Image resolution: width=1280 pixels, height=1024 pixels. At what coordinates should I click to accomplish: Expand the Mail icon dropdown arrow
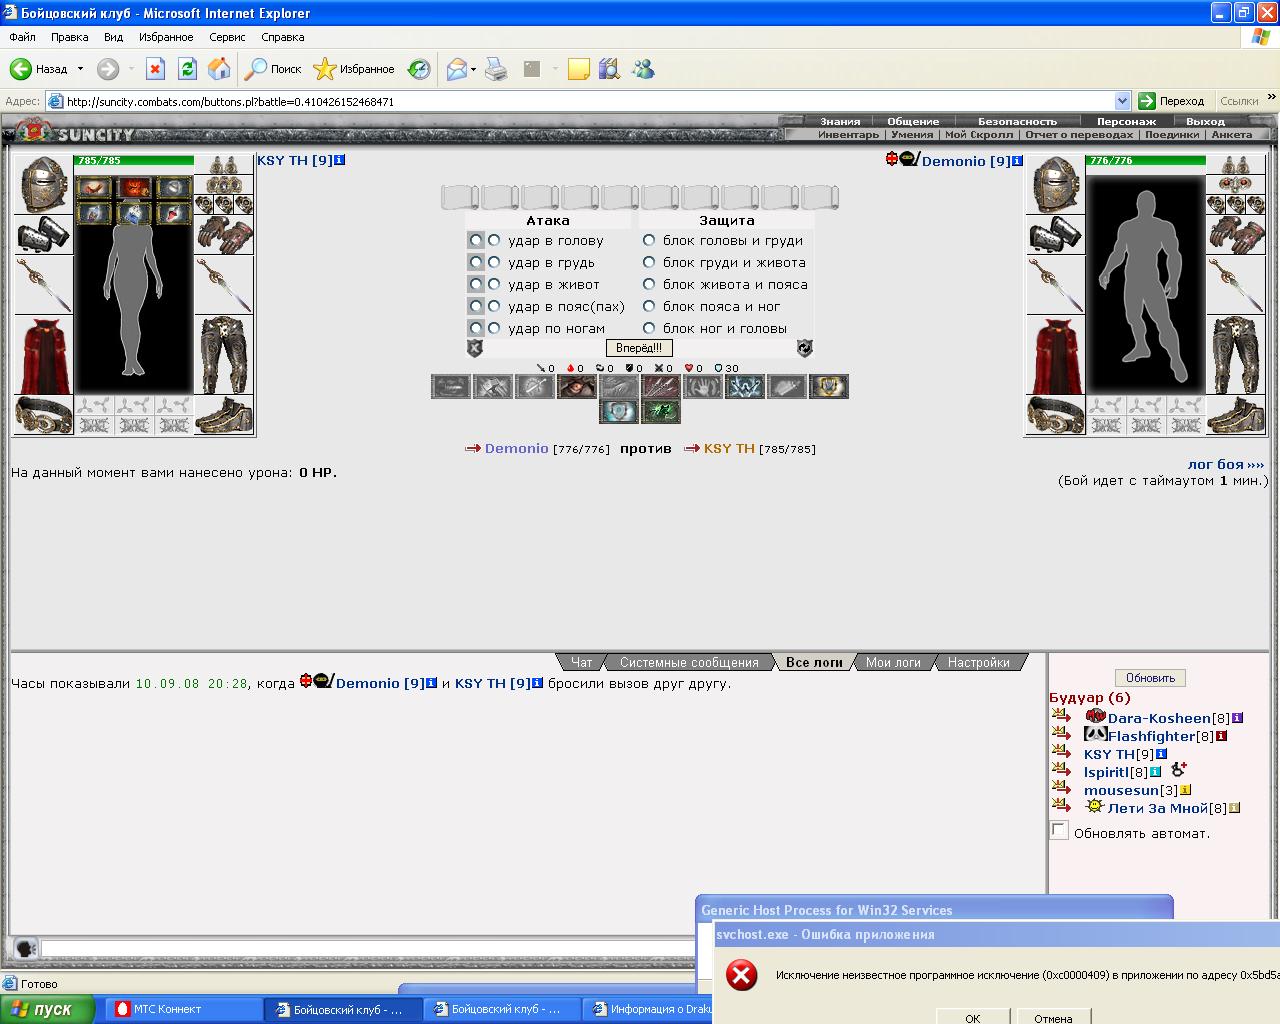coord(473,69)
